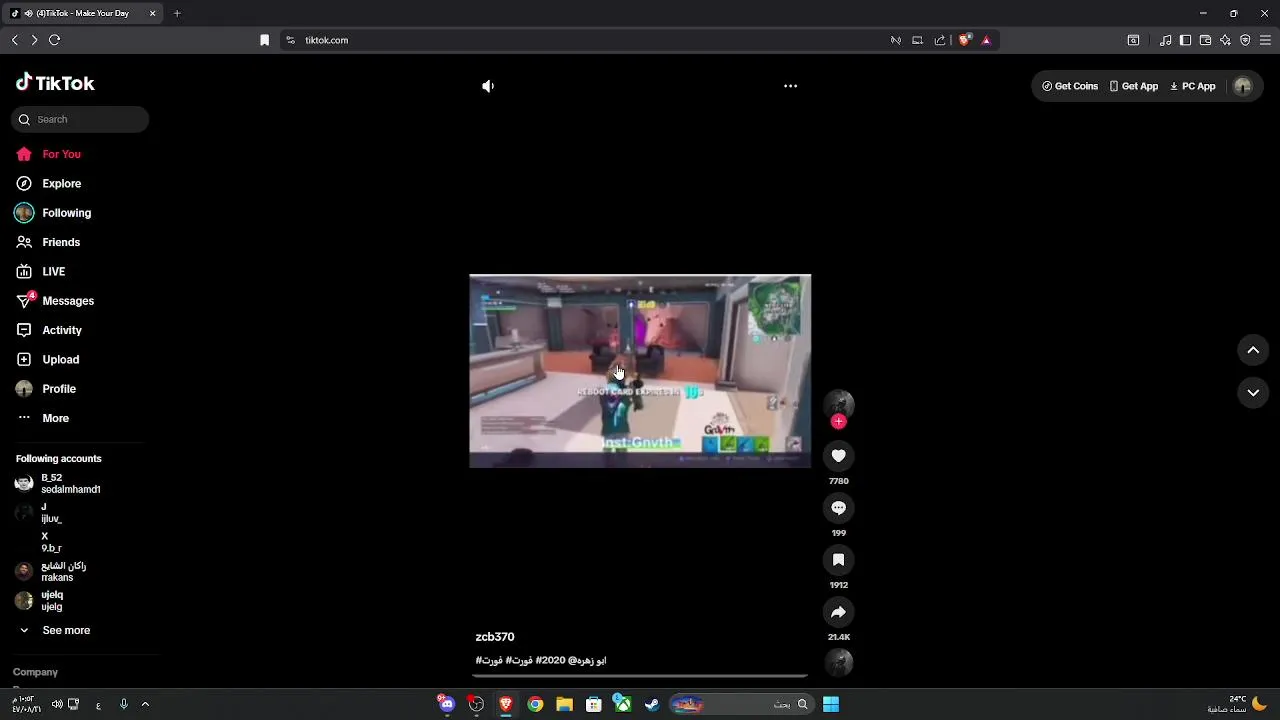Open the playlist music note icon

[1165, 40]
